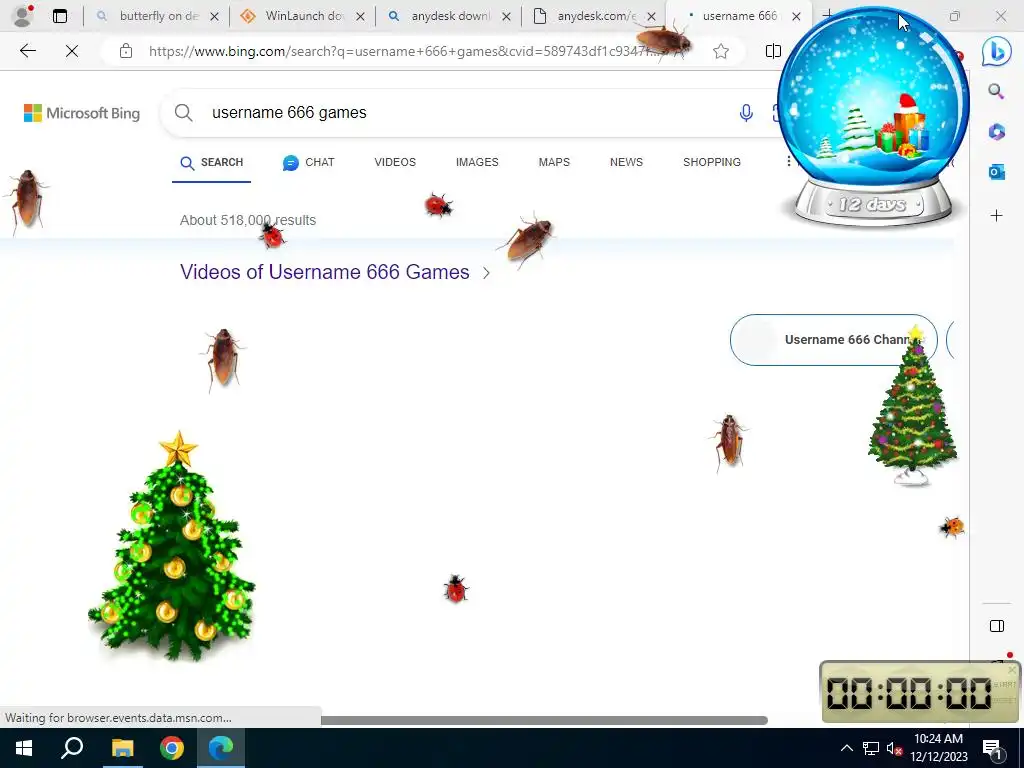The image size is (1024, 768).
Task: Open 'Videos of Username 666 Games' heading
Action: [x=325, y=272]
